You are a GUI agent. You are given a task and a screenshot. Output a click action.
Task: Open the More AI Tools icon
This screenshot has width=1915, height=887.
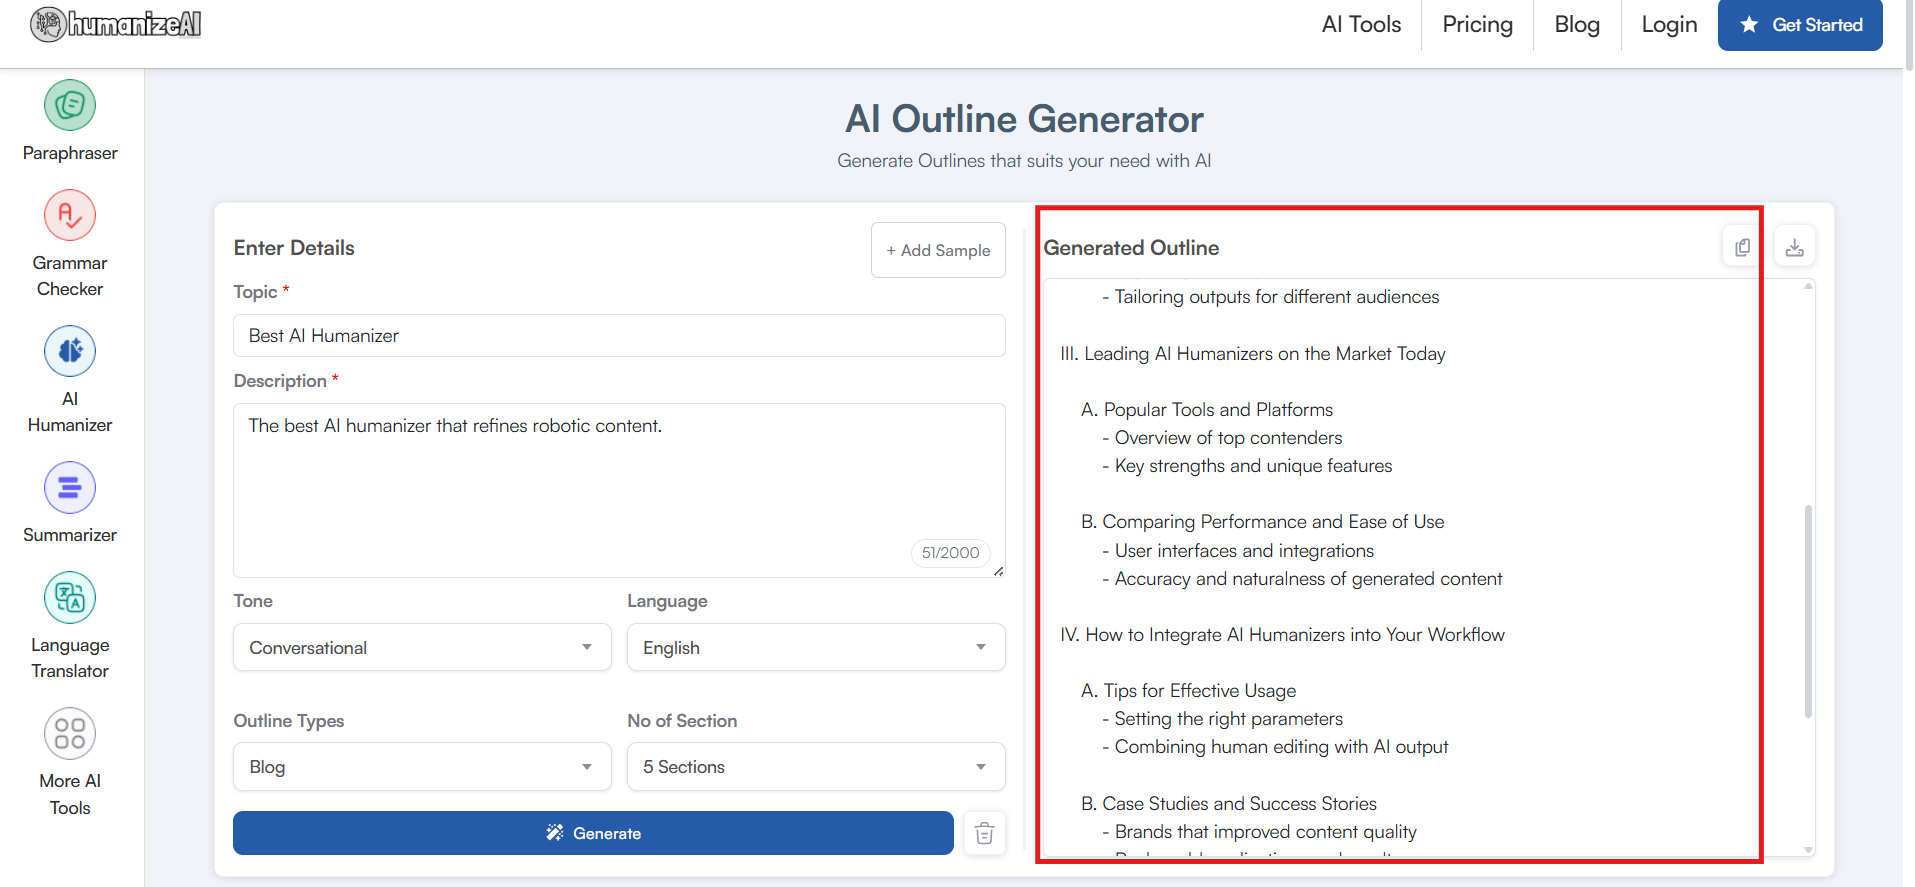[x=70, y=734]
